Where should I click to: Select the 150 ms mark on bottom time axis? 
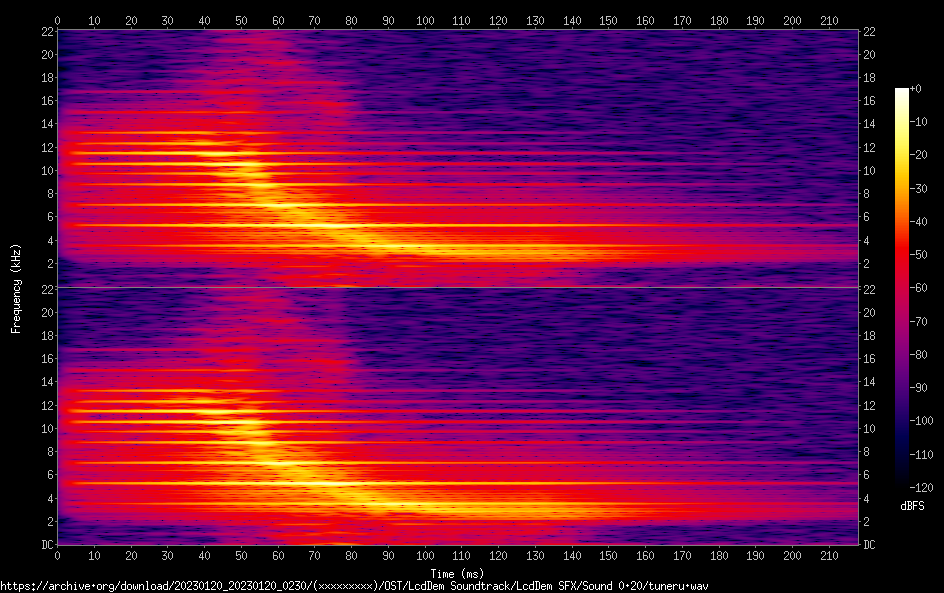click(609, 555)
